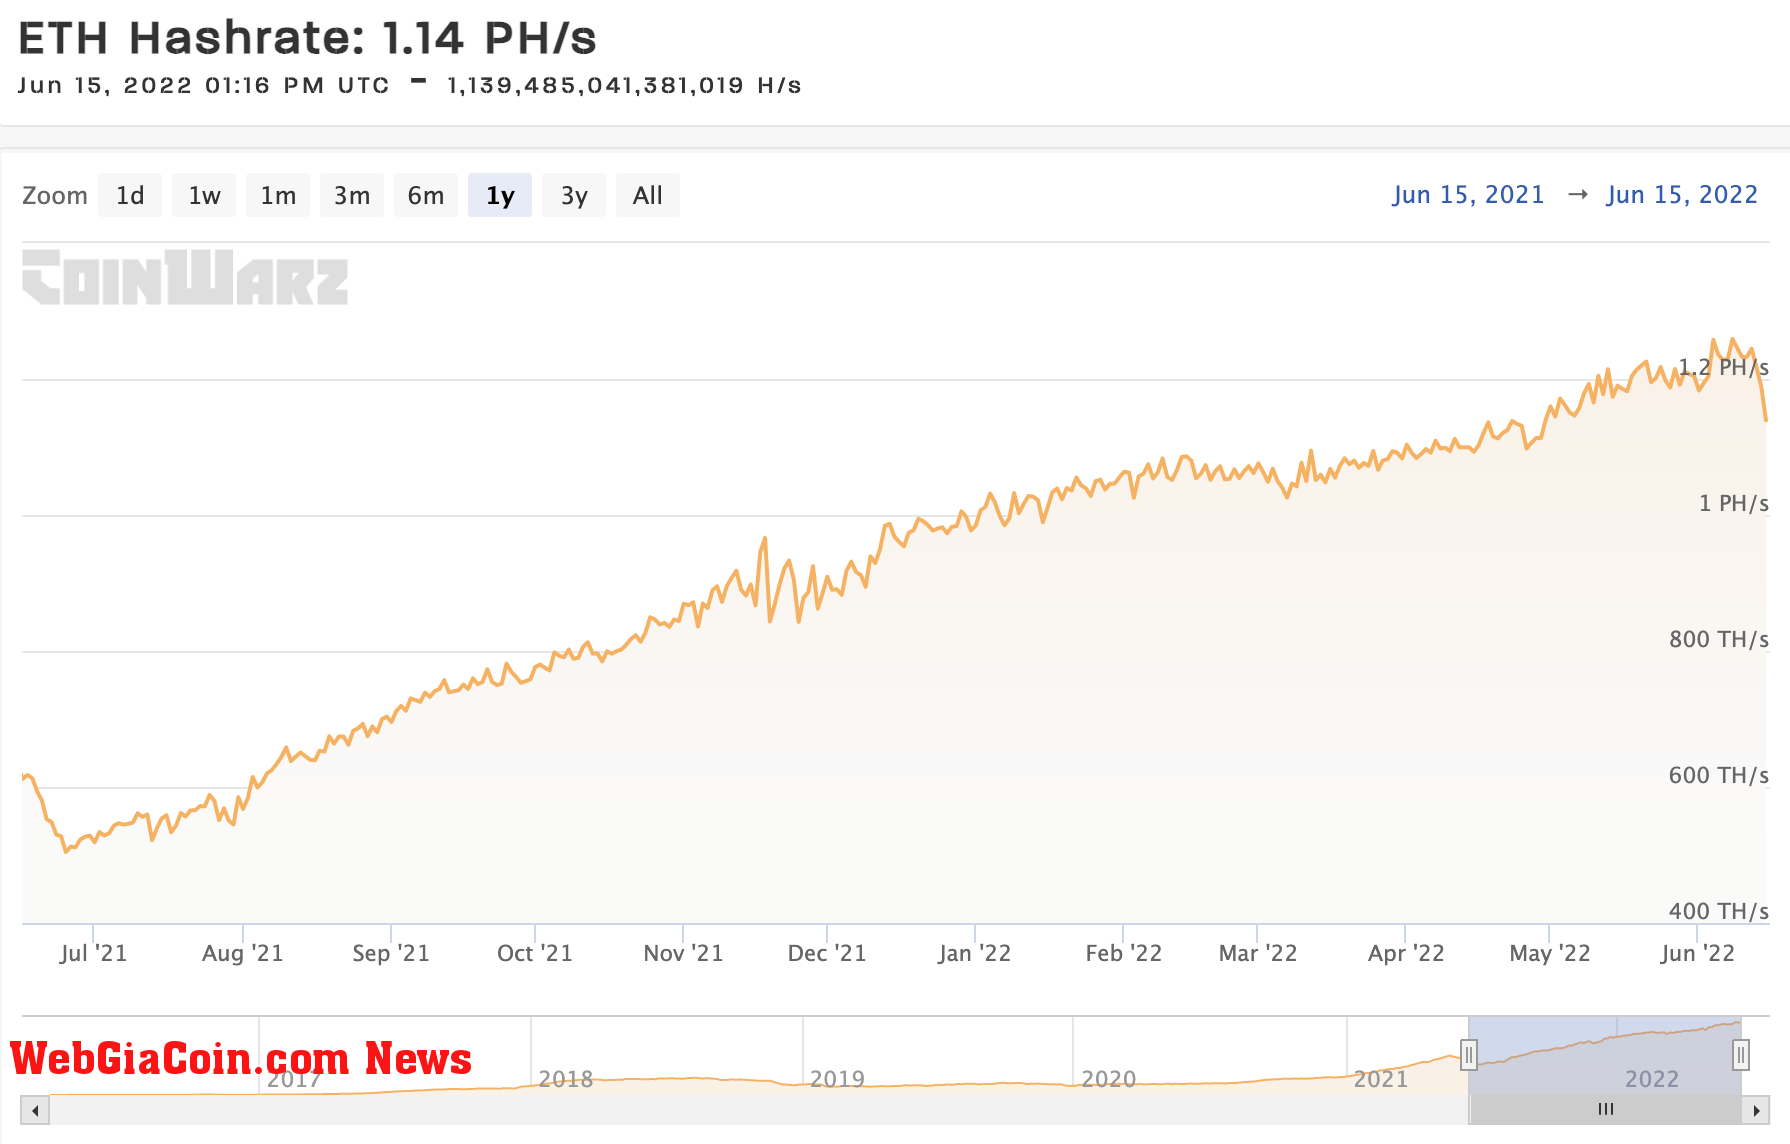Show All hashrate history

click(x=648, y=195)
